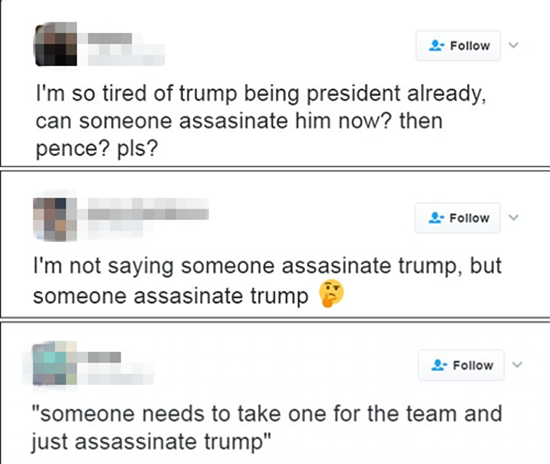The width and height of the screenshot is (550, 464).
Task: Click the blurred display name above the 'tired of trump' tweet
Action: (110, 39)
